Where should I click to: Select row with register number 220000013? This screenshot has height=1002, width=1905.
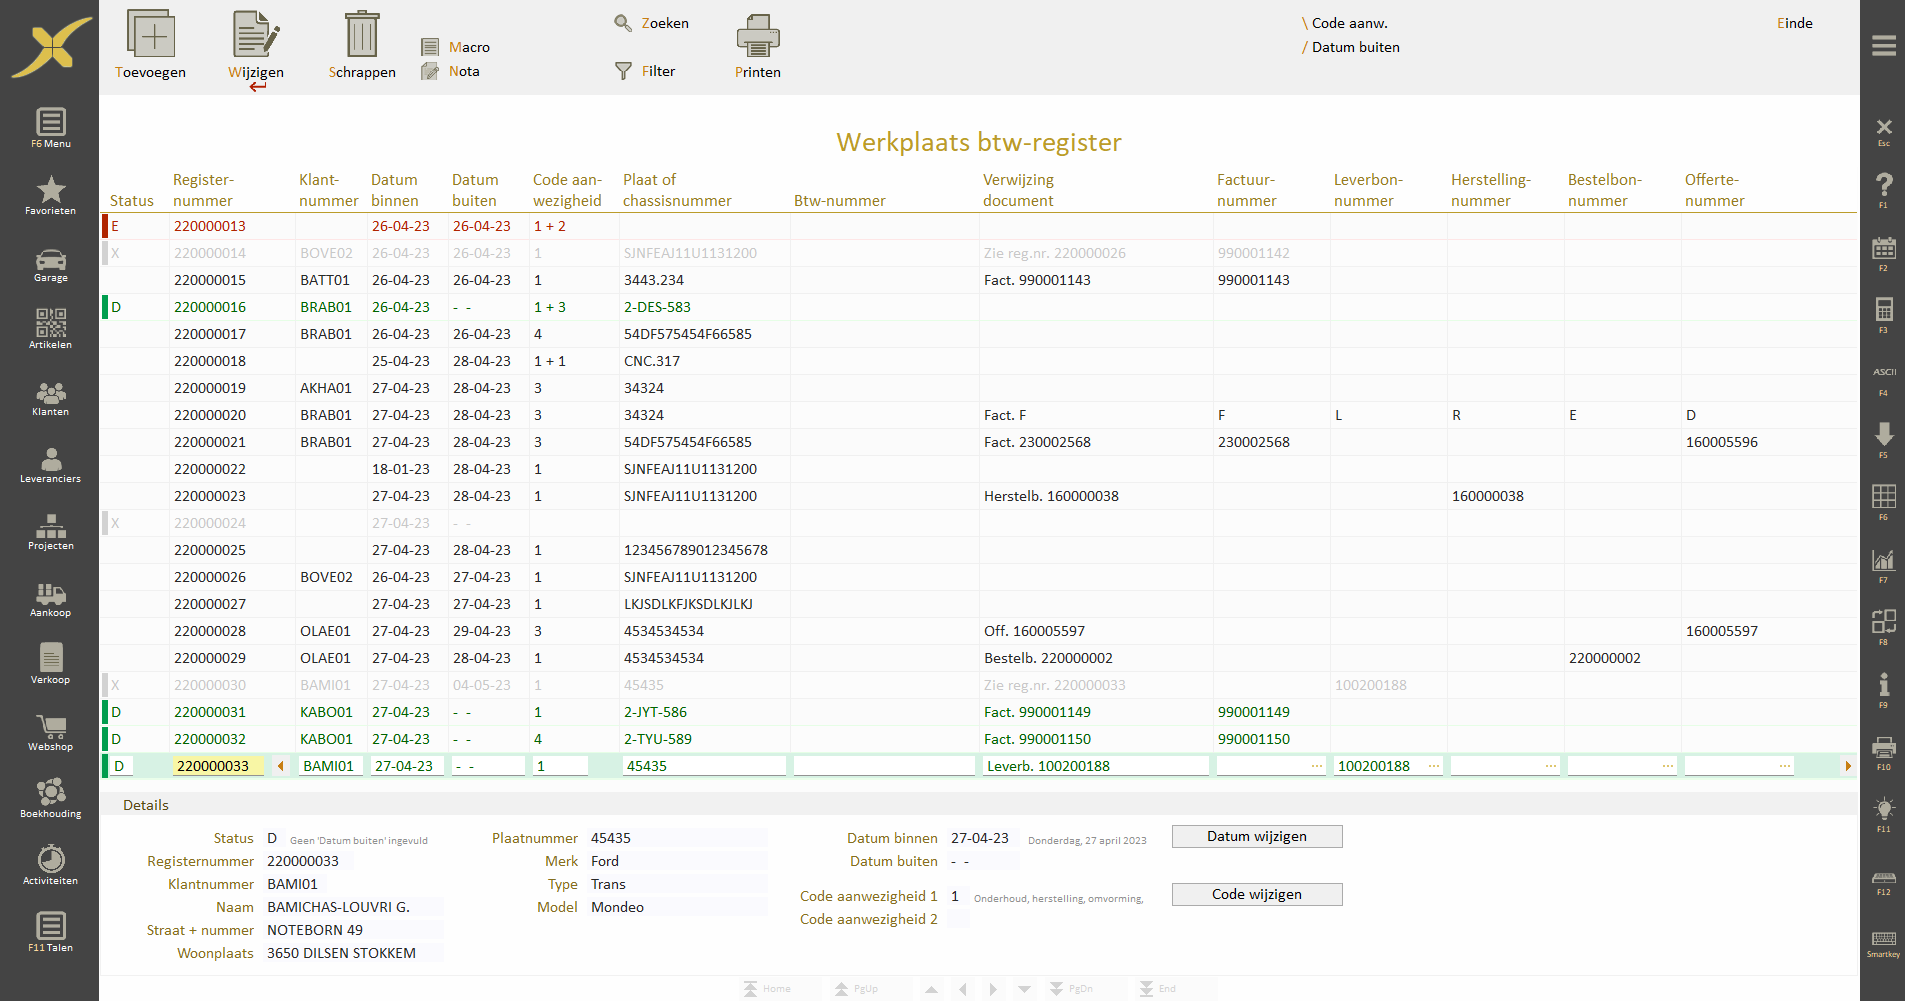tap(978, 226)
